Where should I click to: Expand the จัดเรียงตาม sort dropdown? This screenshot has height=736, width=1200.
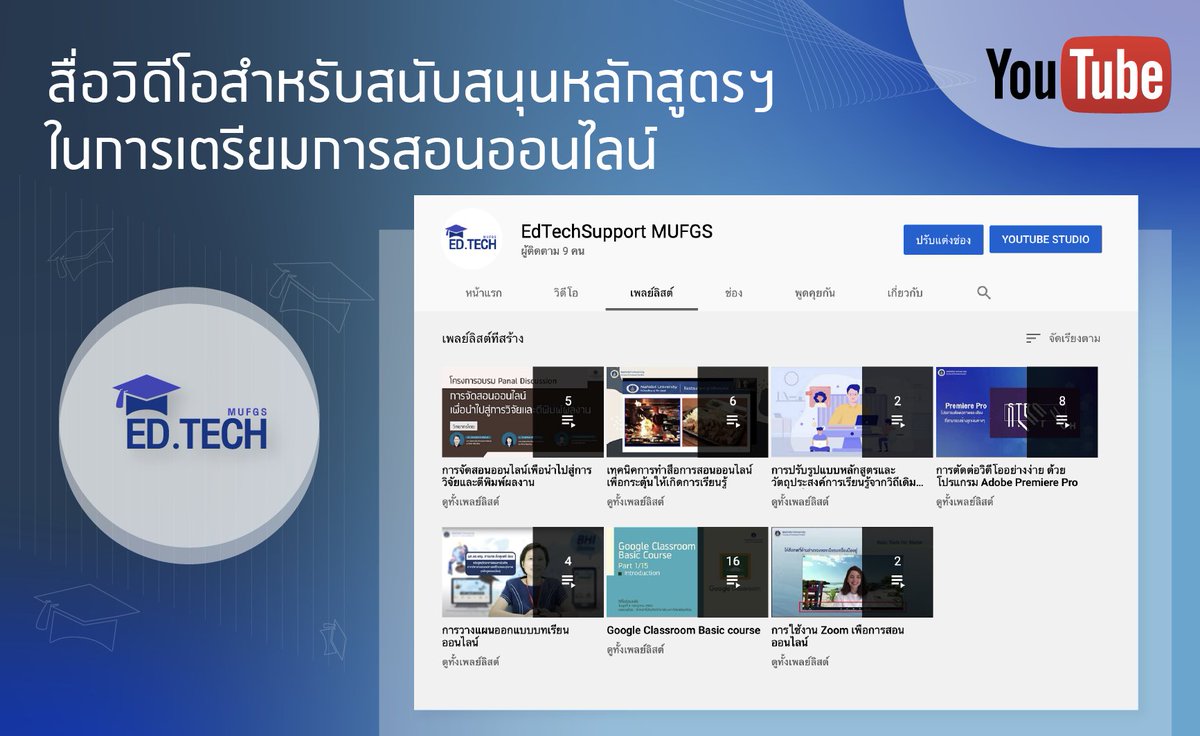click(x=1063, y=338)
